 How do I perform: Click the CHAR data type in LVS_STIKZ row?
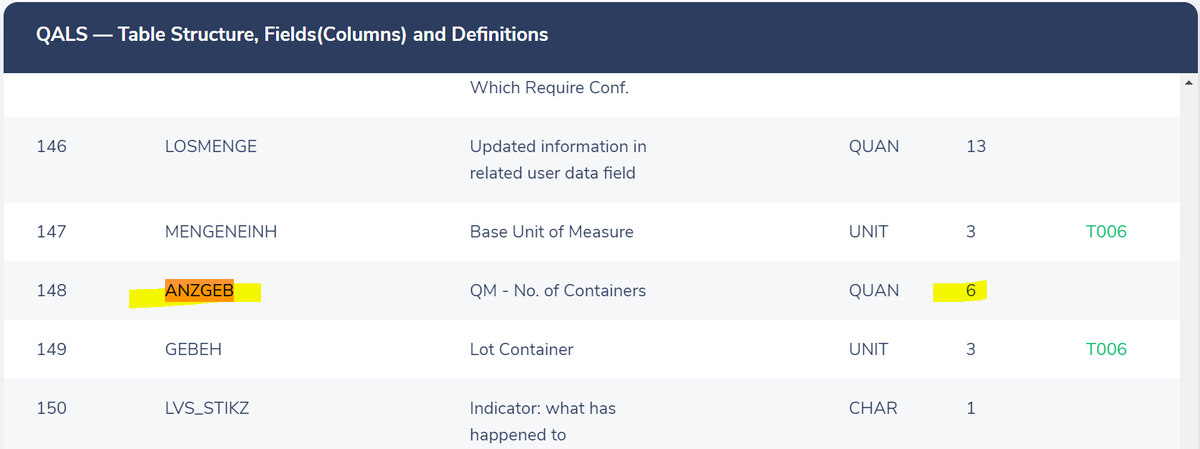coord(872,408)
